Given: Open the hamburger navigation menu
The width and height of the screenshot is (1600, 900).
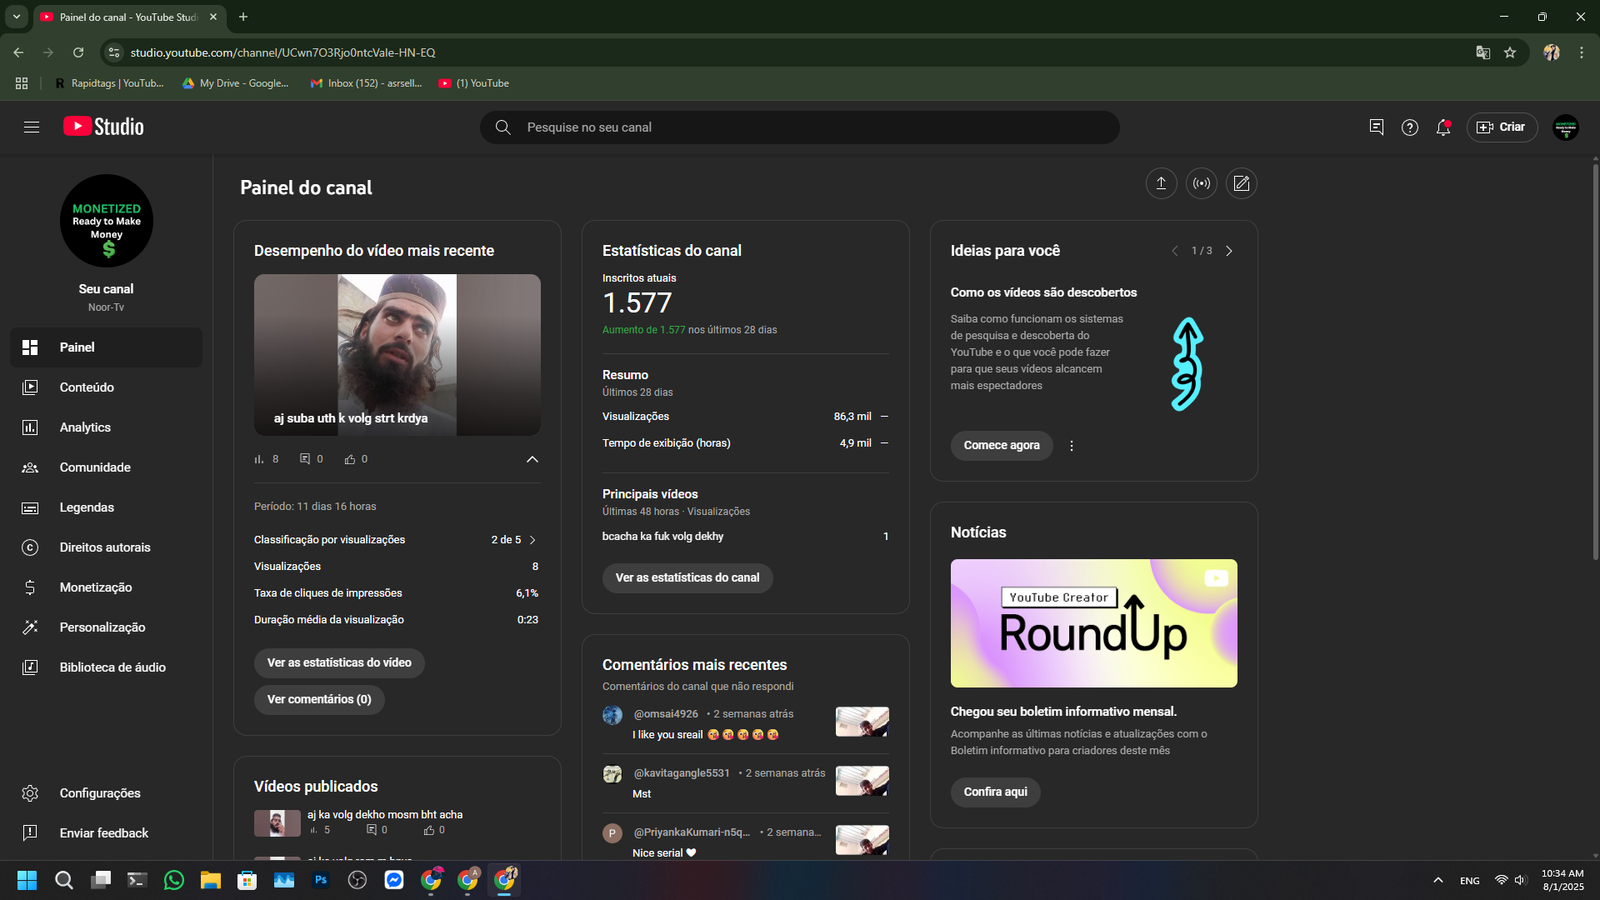Looking at the screenshot, I should [31, 127].
